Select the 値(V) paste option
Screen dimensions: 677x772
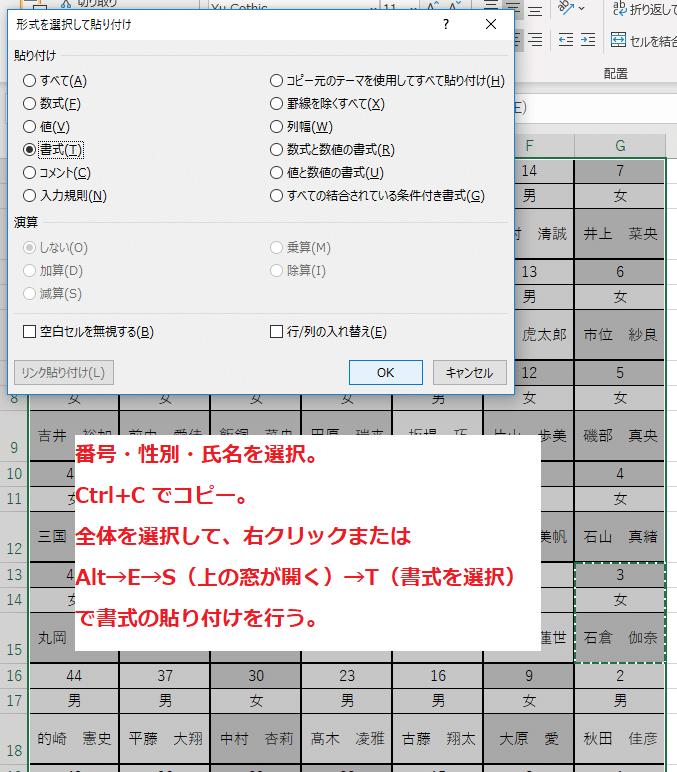[x=46, y=127]
